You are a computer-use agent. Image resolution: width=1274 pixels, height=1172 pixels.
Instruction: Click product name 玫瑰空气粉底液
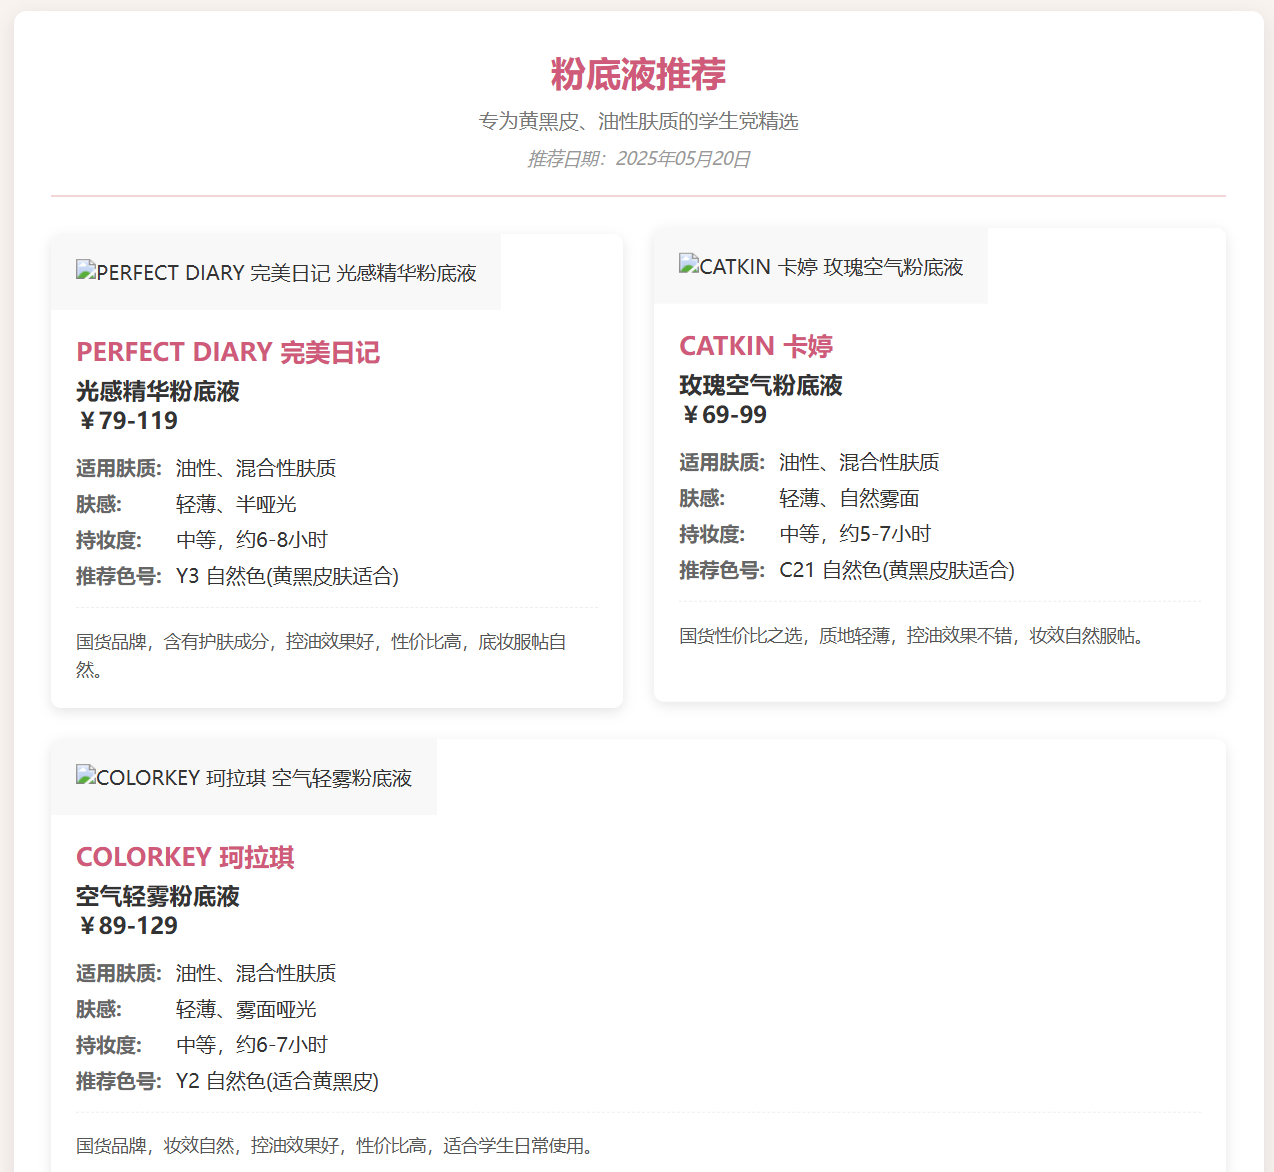[761, 385]
